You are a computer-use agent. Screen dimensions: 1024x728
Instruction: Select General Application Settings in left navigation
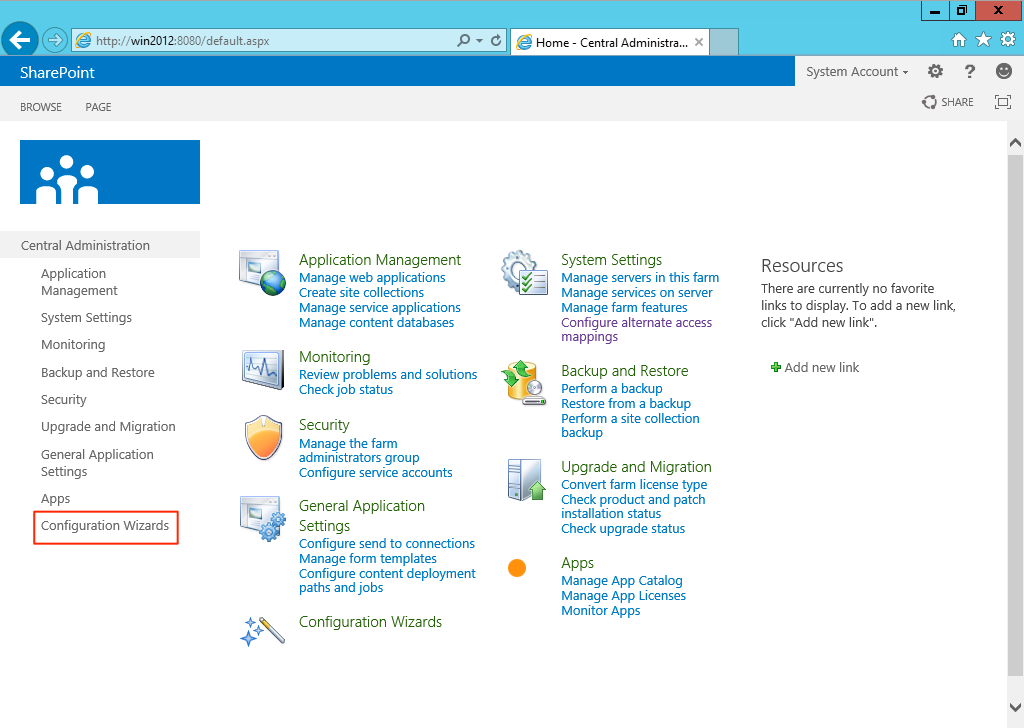click(97, 463)
